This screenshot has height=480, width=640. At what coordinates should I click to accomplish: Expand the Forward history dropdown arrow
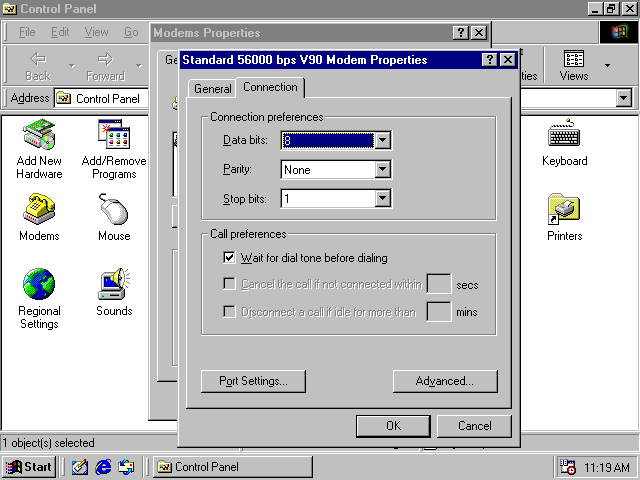pyautogui.click(x=139, y=66)
